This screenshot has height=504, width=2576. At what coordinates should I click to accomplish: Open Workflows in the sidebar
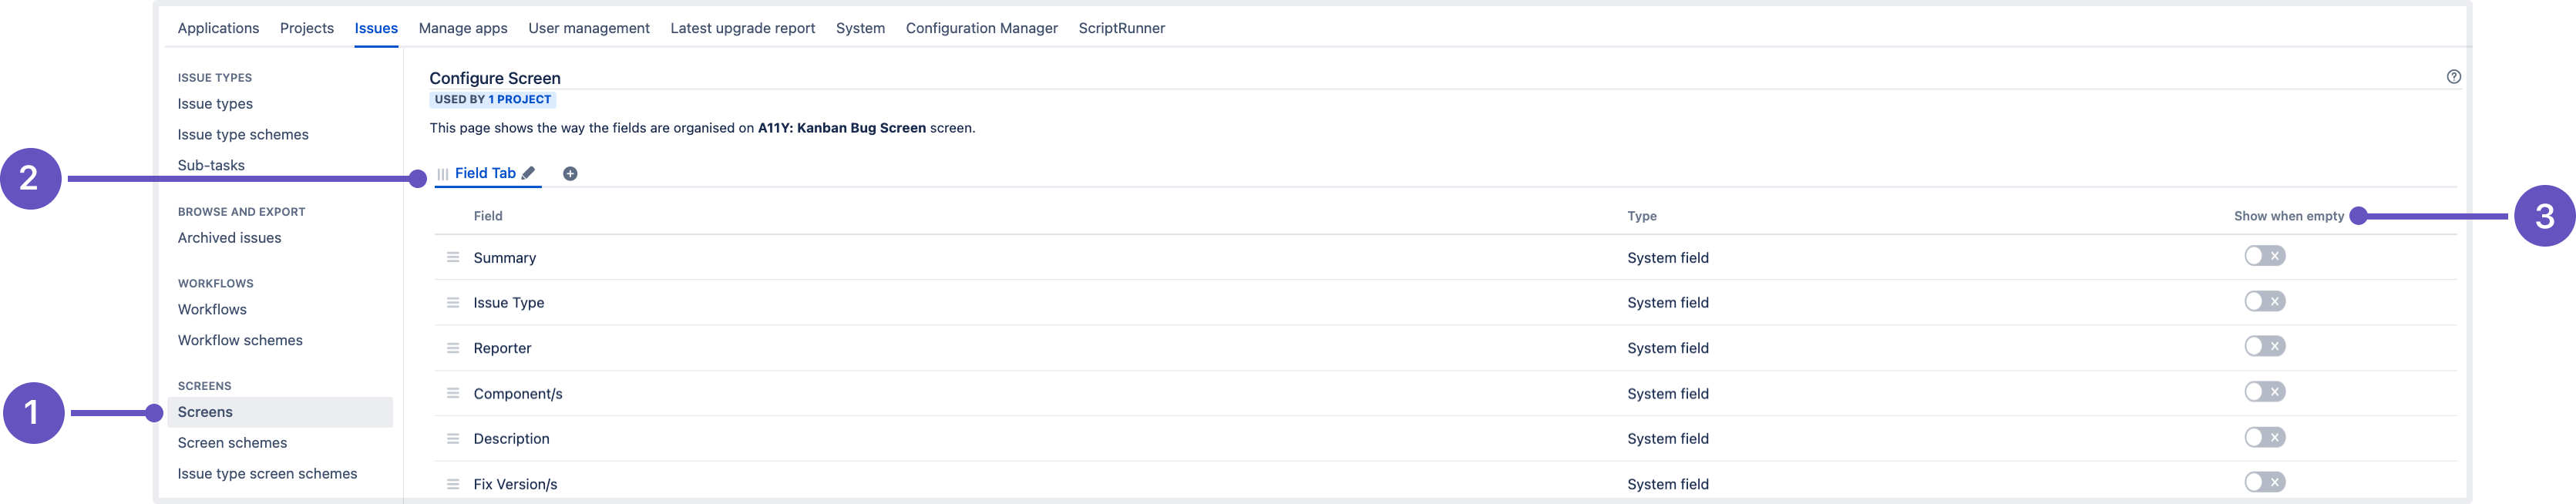[212, 310]
